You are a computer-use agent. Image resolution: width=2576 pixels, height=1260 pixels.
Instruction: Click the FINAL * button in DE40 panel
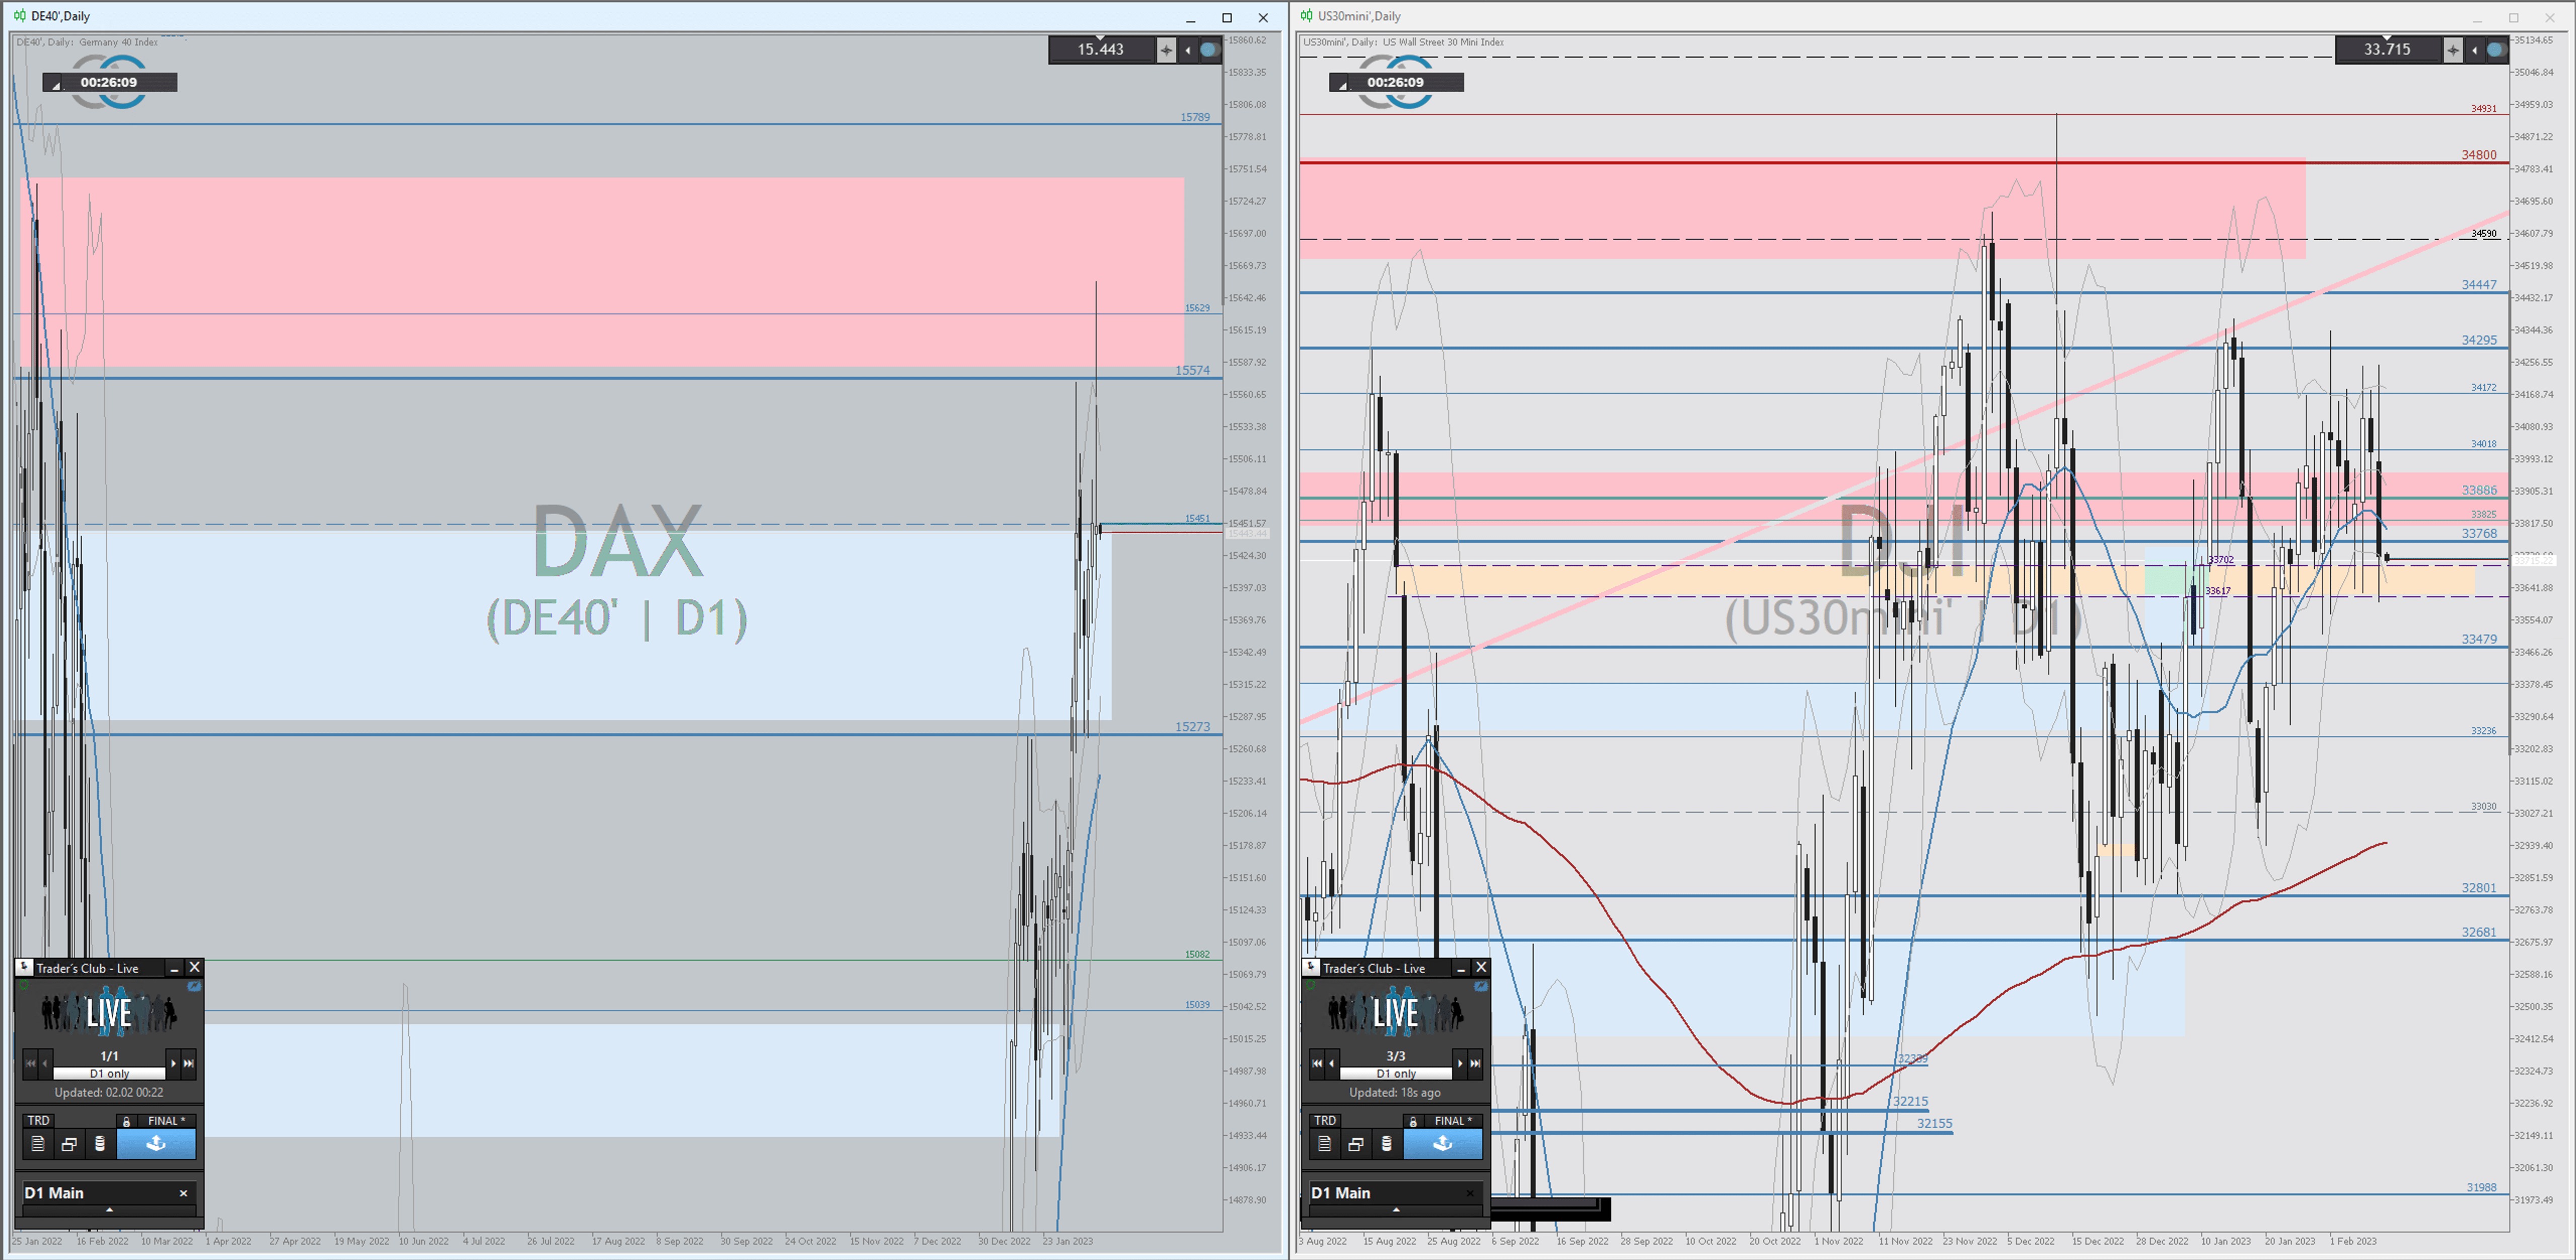pos(166,1121)
